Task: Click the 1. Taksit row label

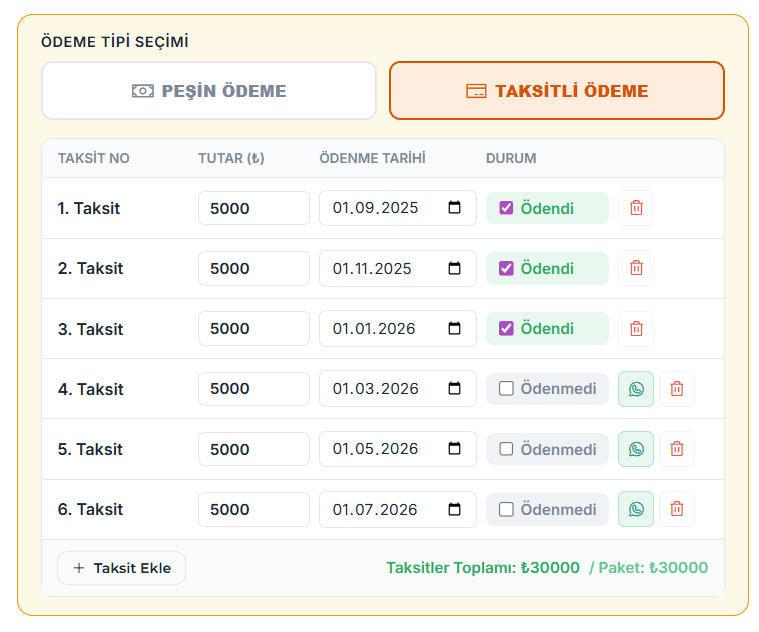Action: click(x=89, y=209)
